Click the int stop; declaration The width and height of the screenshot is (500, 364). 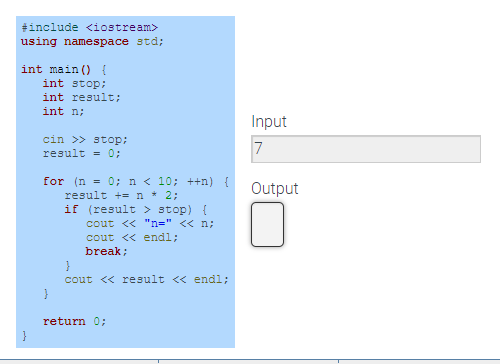click(x=74, y=83)
